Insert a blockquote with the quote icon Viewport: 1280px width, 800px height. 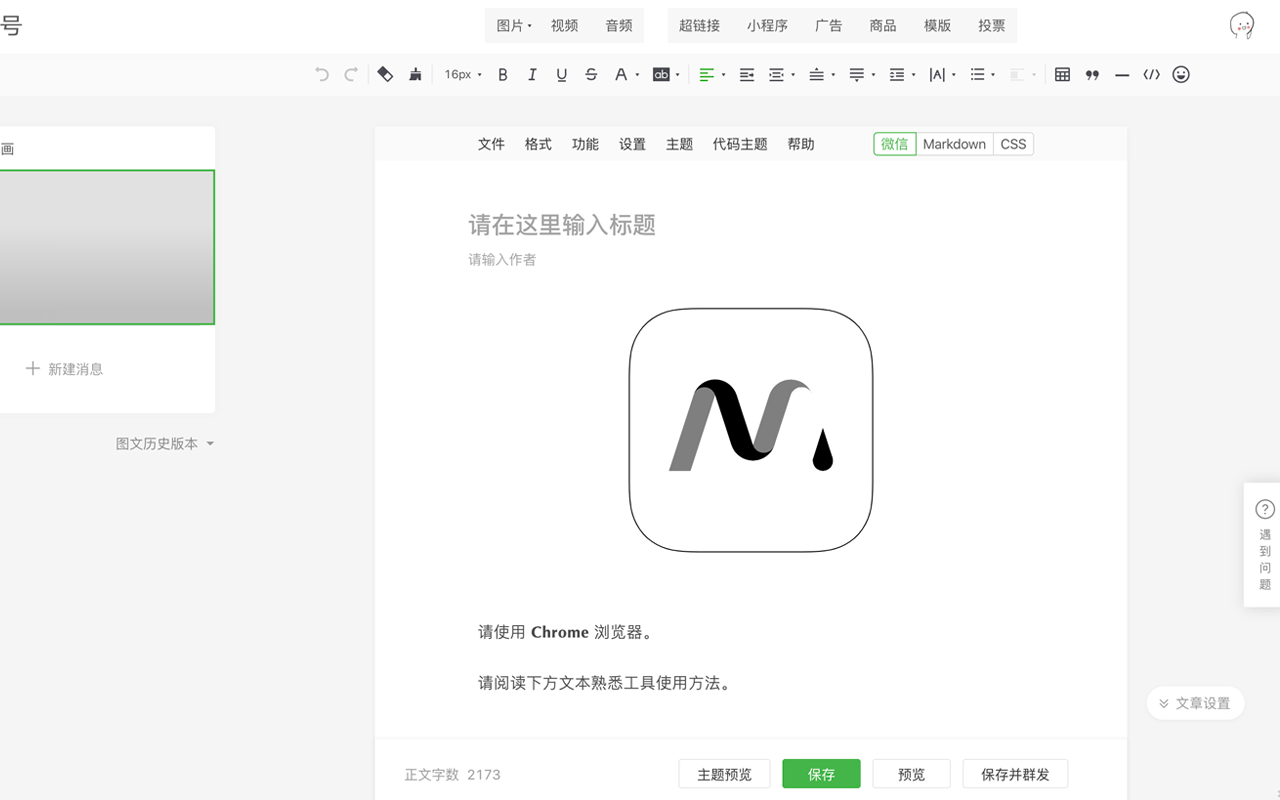1092,74
